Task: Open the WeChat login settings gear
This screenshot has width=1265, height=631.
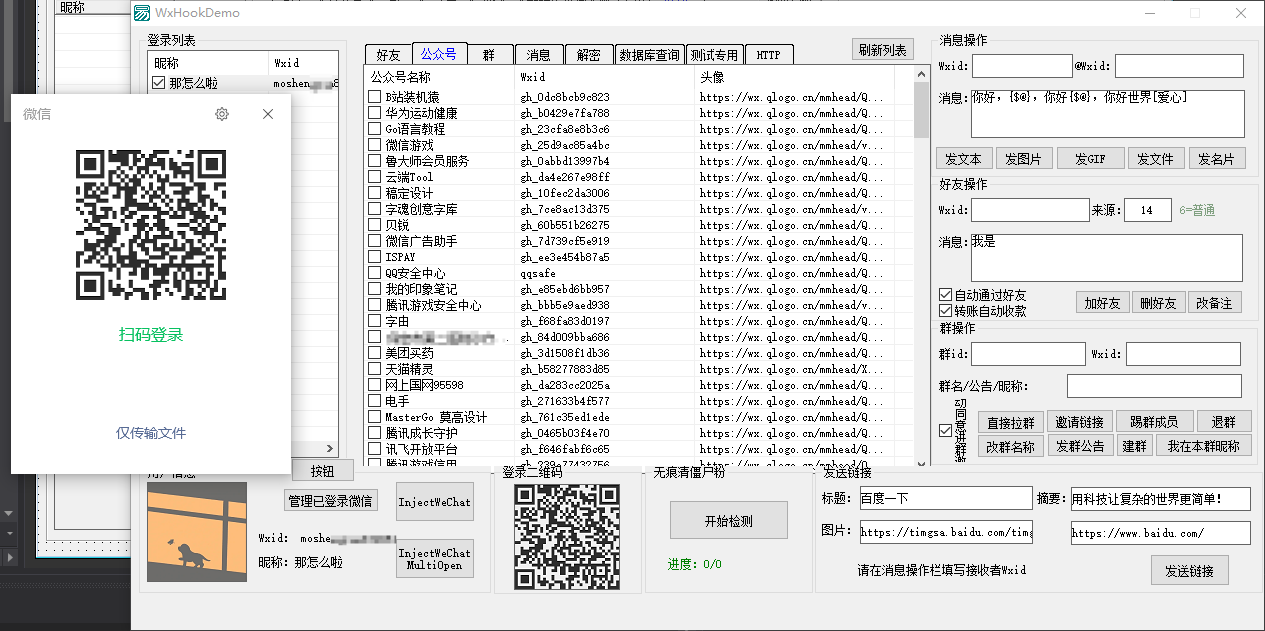Action: pos(222,114)
